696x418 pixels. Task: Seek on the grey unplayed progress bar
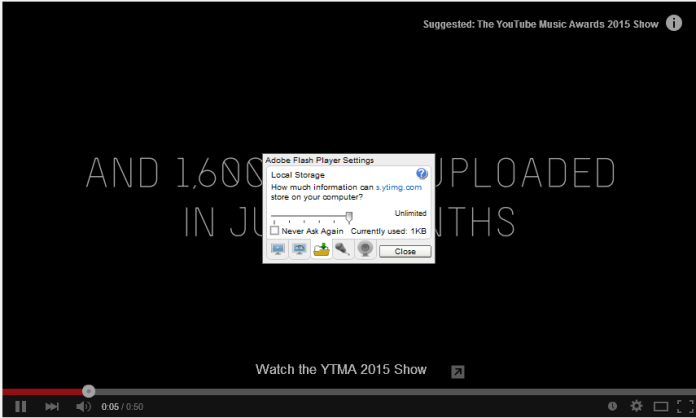coord(395,392)
